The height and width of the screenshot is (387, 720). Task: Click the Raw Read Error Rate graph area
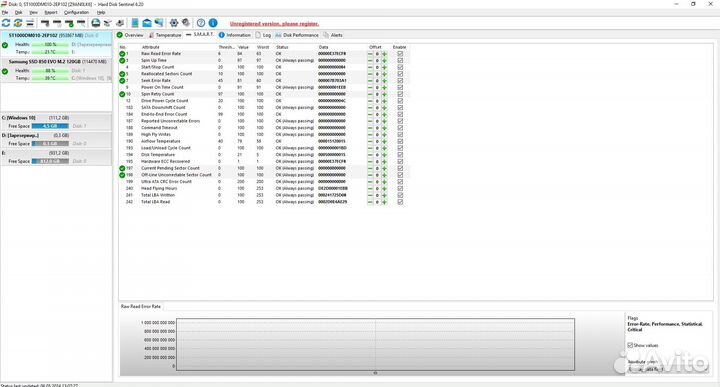(x=375, y=344)
